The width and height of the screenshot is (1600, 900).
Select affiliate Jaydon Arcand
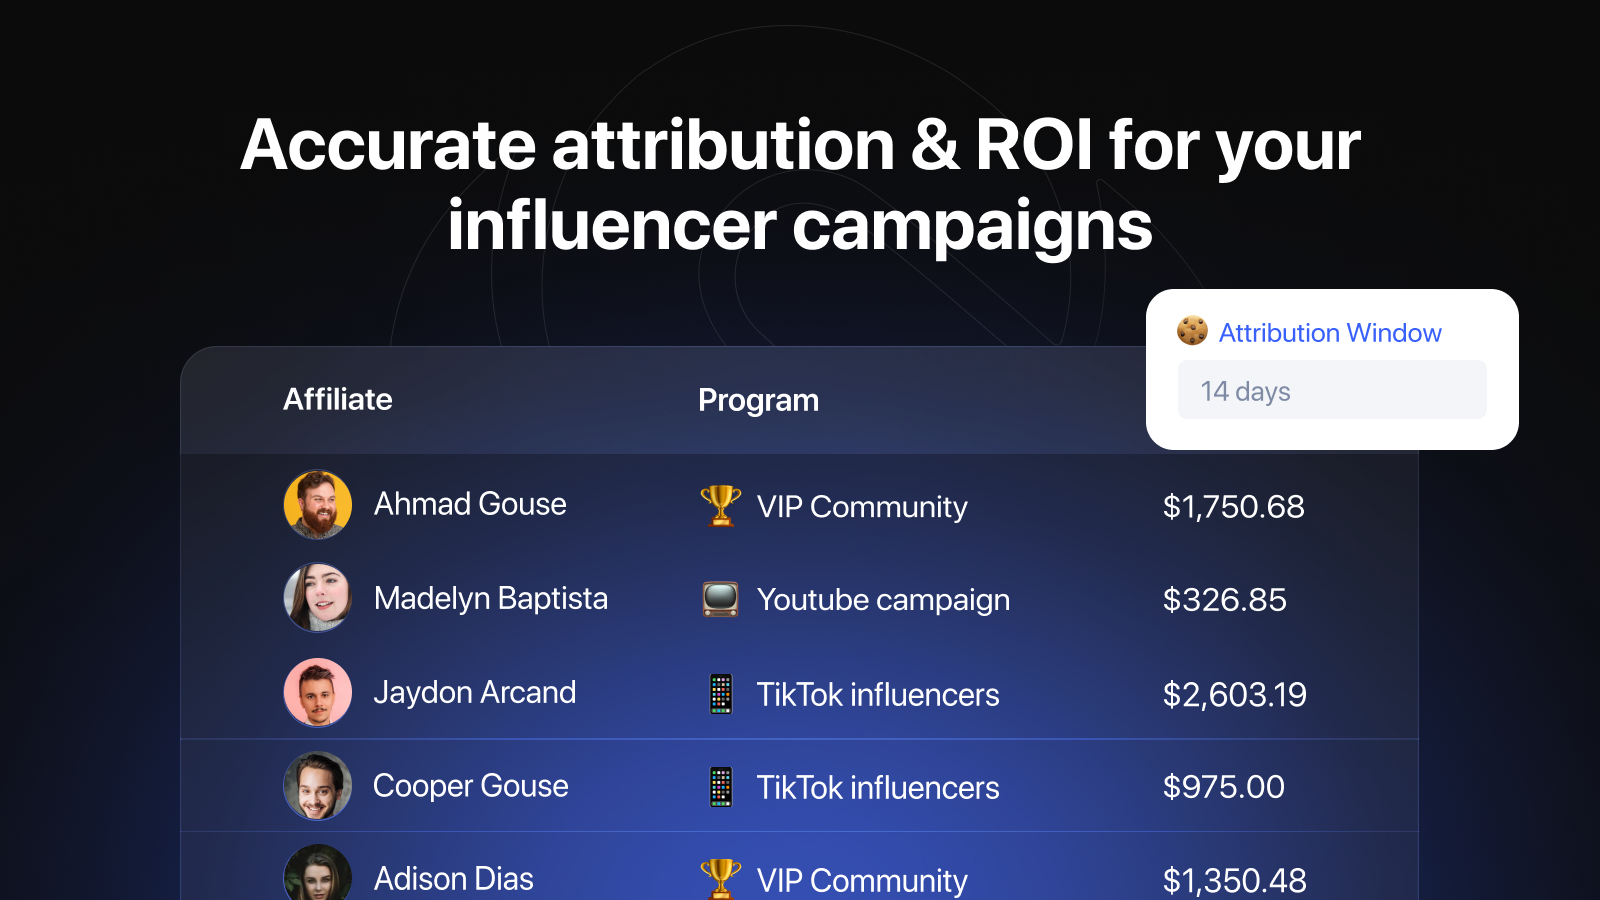point(475,692)
